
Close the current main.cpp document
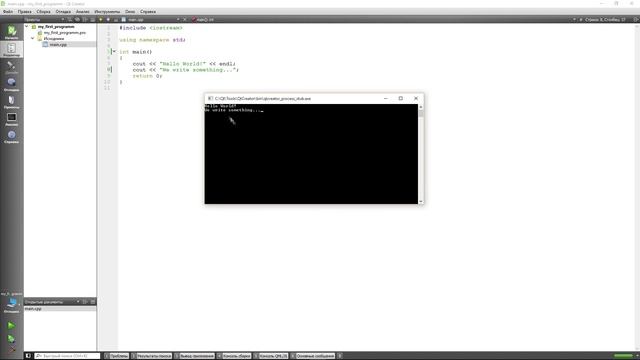coord(184,20)
